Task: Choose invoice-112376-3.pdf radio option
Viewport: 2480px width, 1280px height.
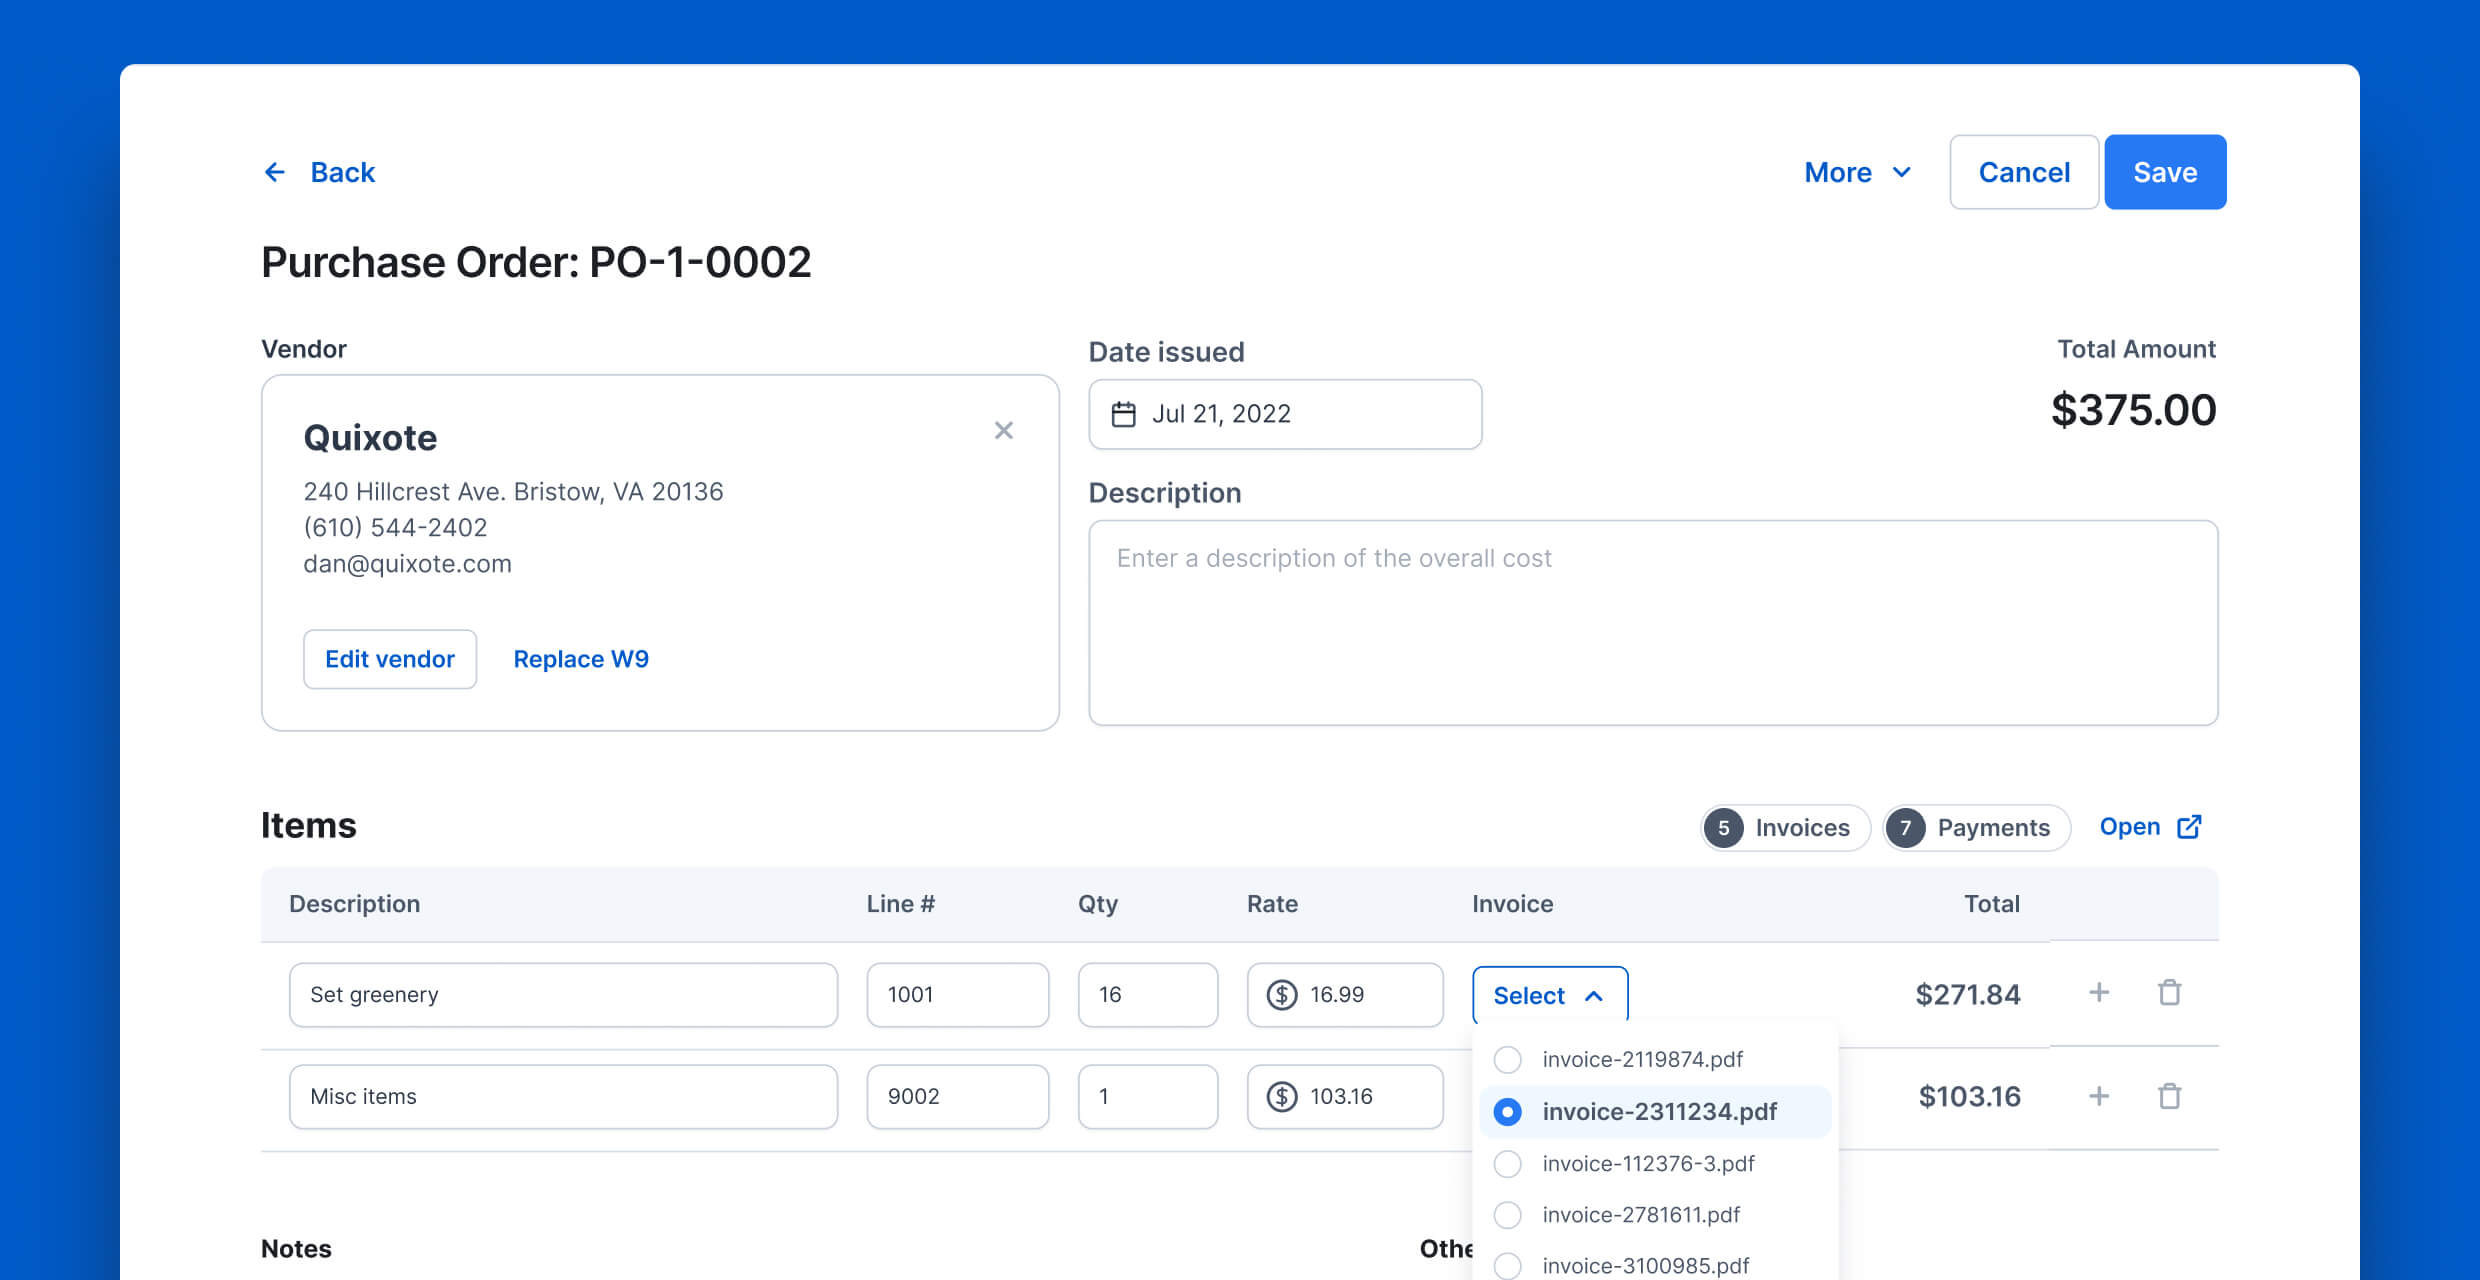Action: coord(1507,1164)
